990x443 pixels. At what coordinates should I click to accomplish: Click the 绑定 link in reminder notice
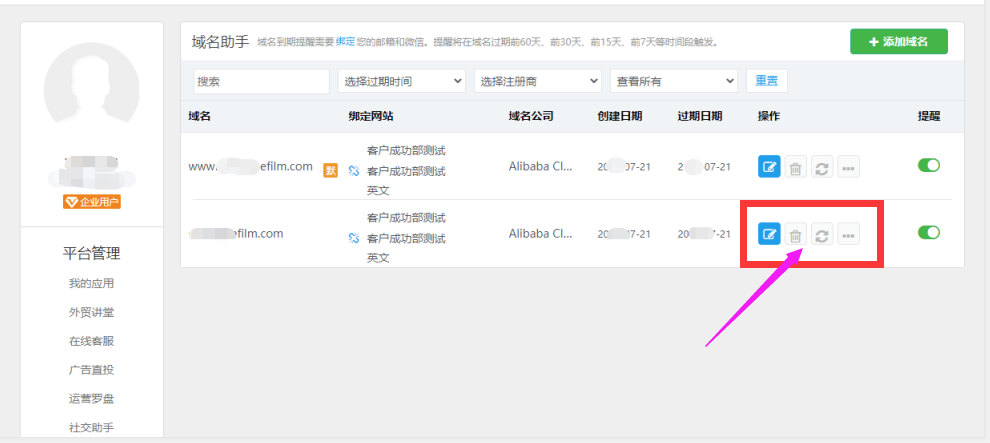[x=345, y=43]
